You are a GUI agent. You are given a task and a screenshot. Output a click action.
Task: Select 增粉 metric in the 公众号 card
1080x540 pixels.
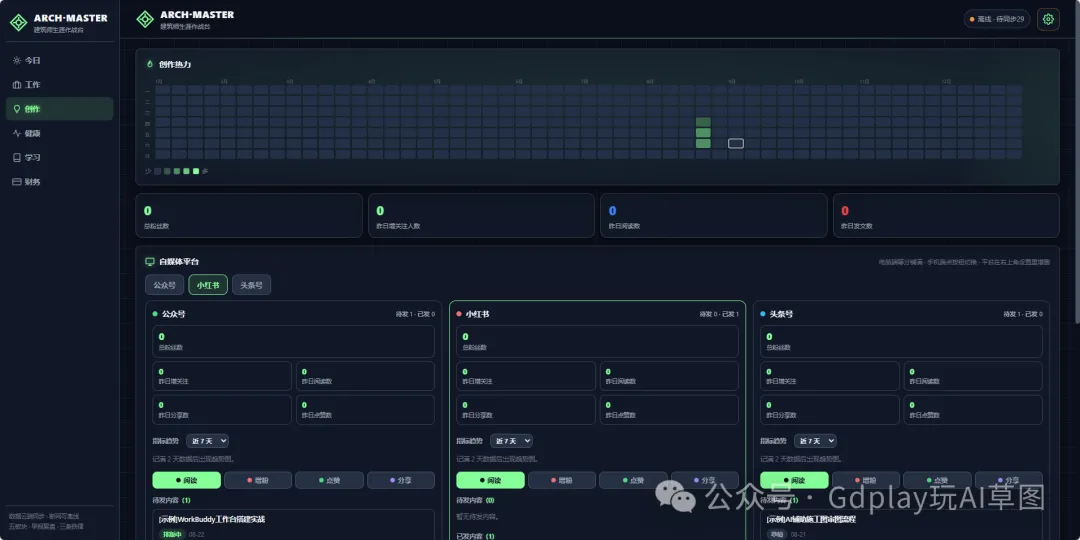tap(258, 480)
